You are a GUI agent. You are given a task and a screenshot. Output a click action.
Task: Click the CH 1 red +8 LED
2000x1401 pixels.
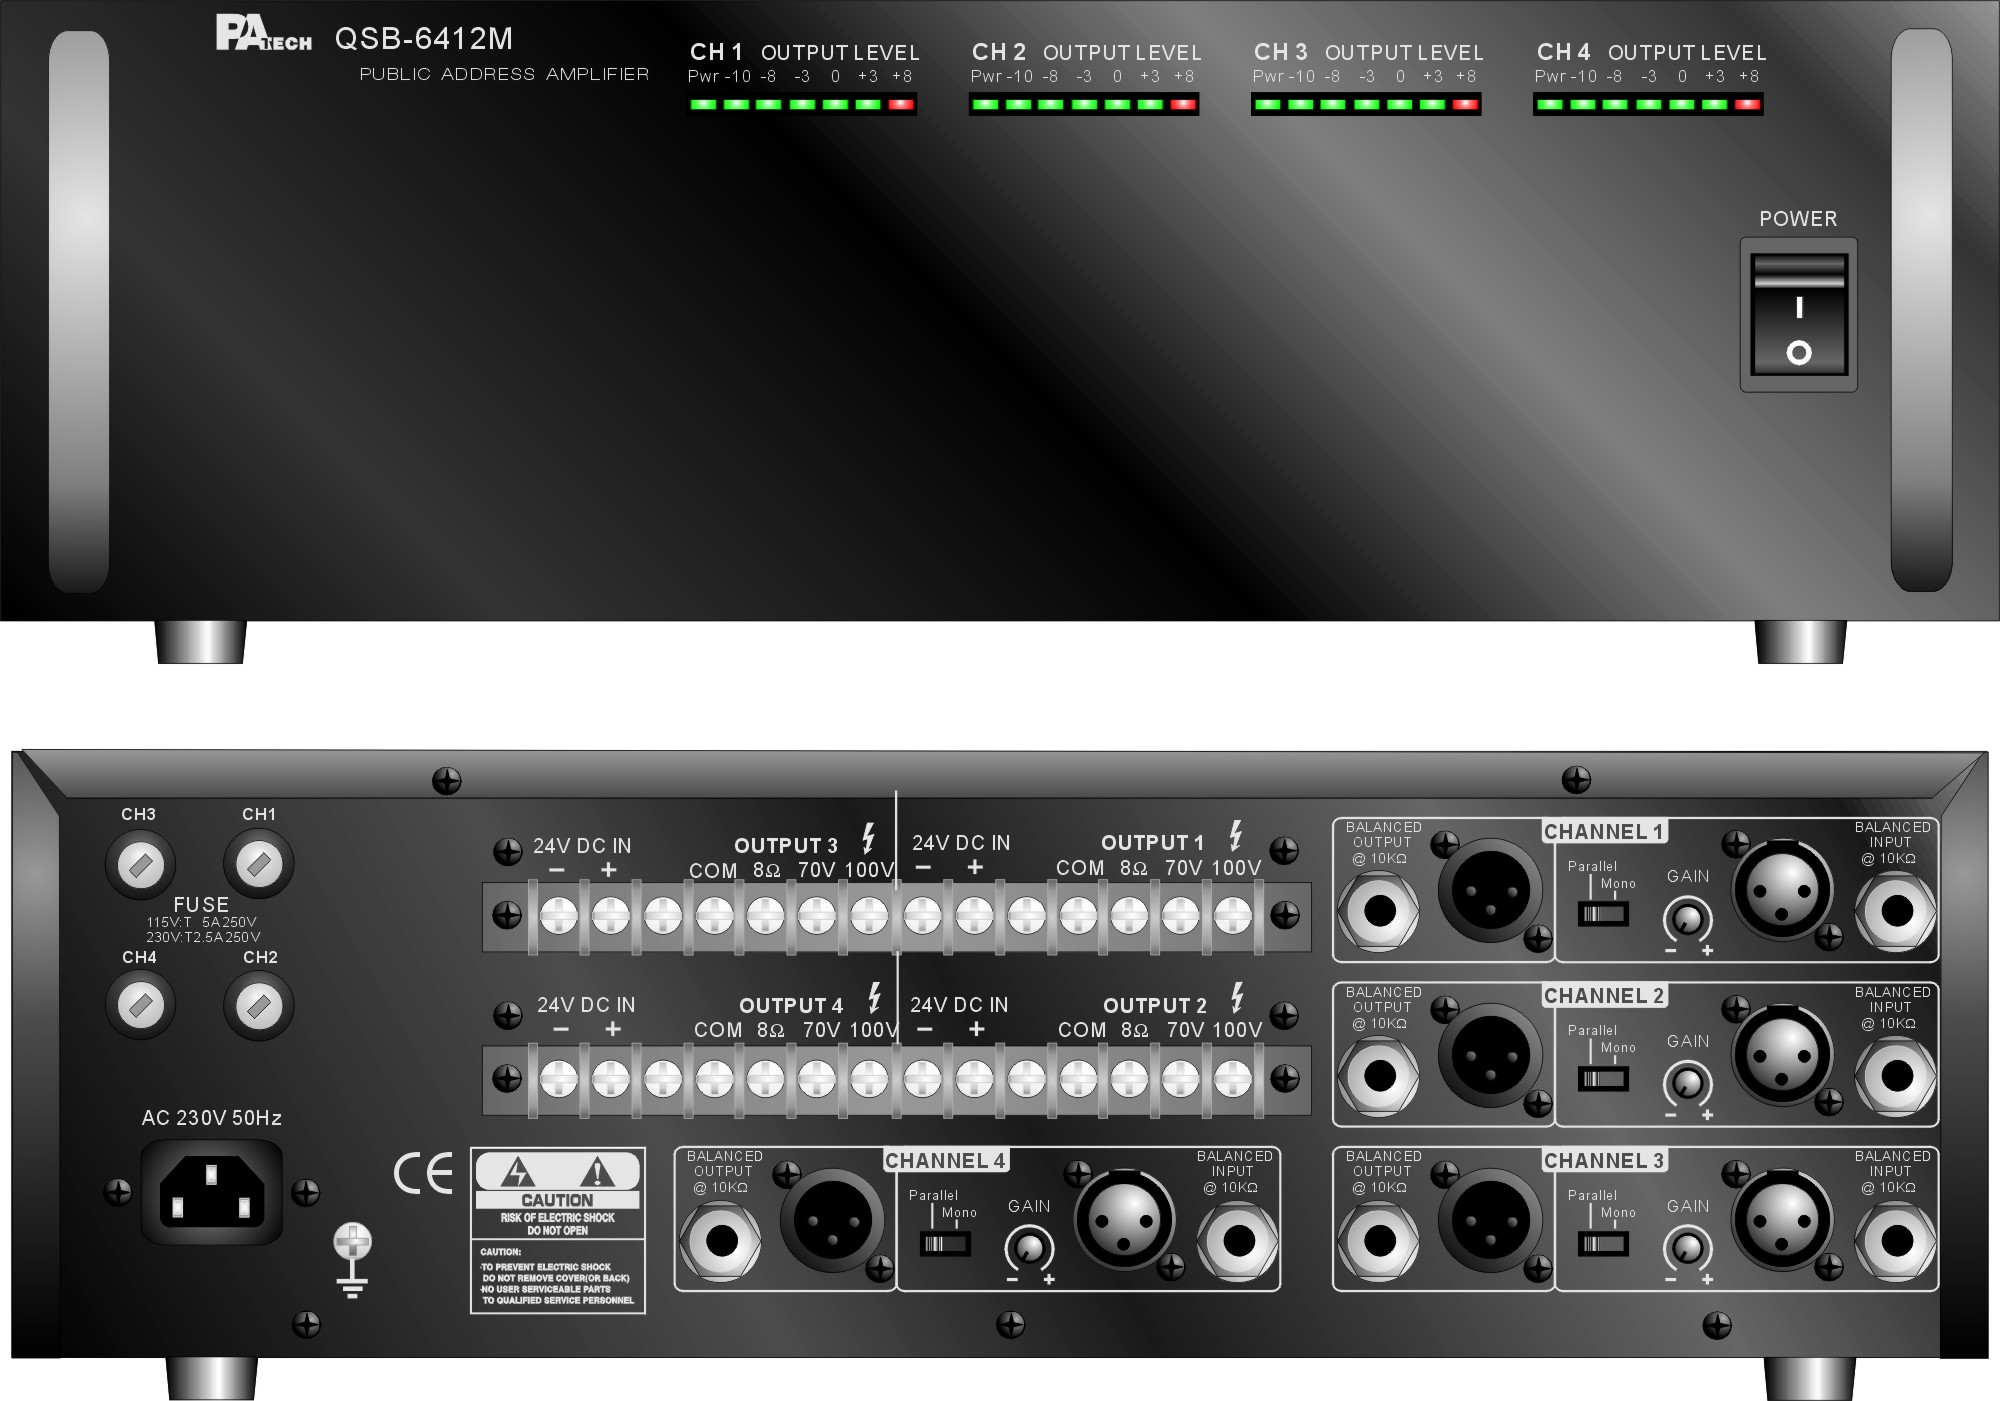coord(901,104)
